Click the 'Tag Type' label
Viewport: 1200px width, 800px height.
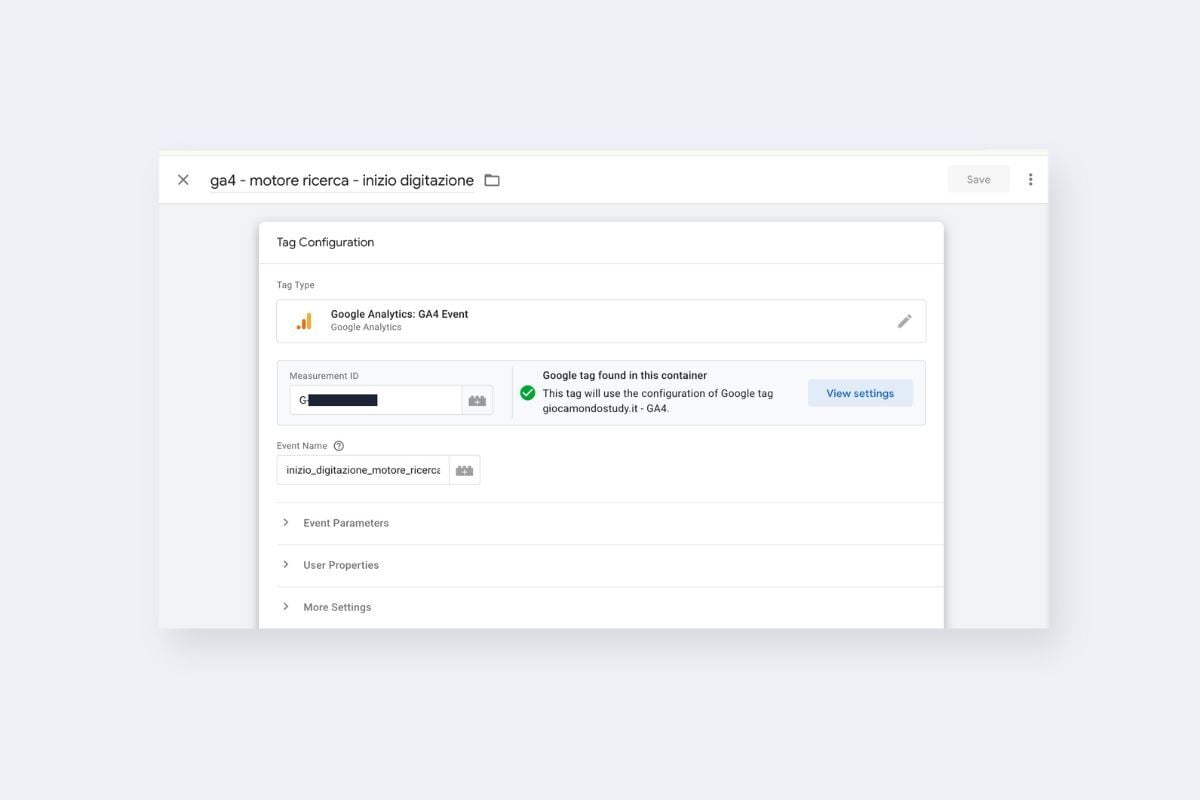click(296, 285)
